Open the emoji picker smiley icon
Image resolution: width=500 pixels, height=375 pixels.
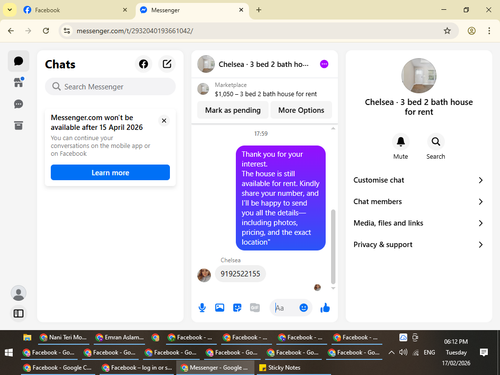[303, 308]
